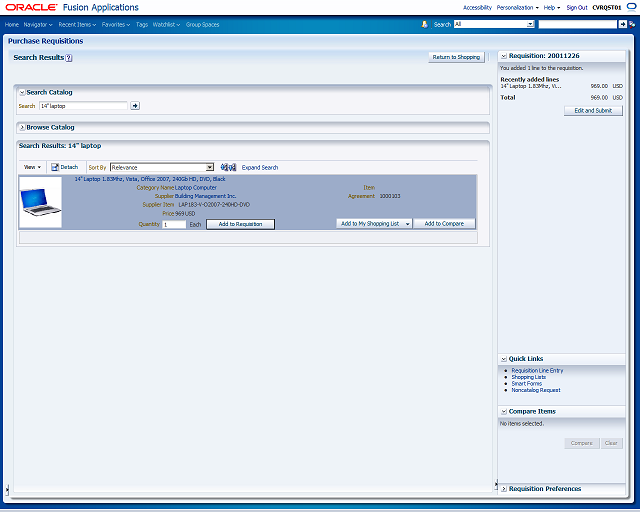Collapse the Search Catalog section

point(22,93)
